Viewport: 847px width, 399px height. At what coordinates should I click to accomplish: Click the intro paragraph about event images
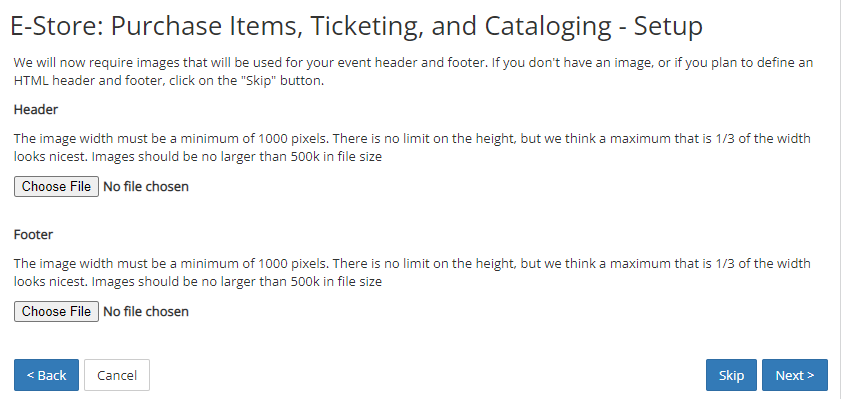pos(413,72)
